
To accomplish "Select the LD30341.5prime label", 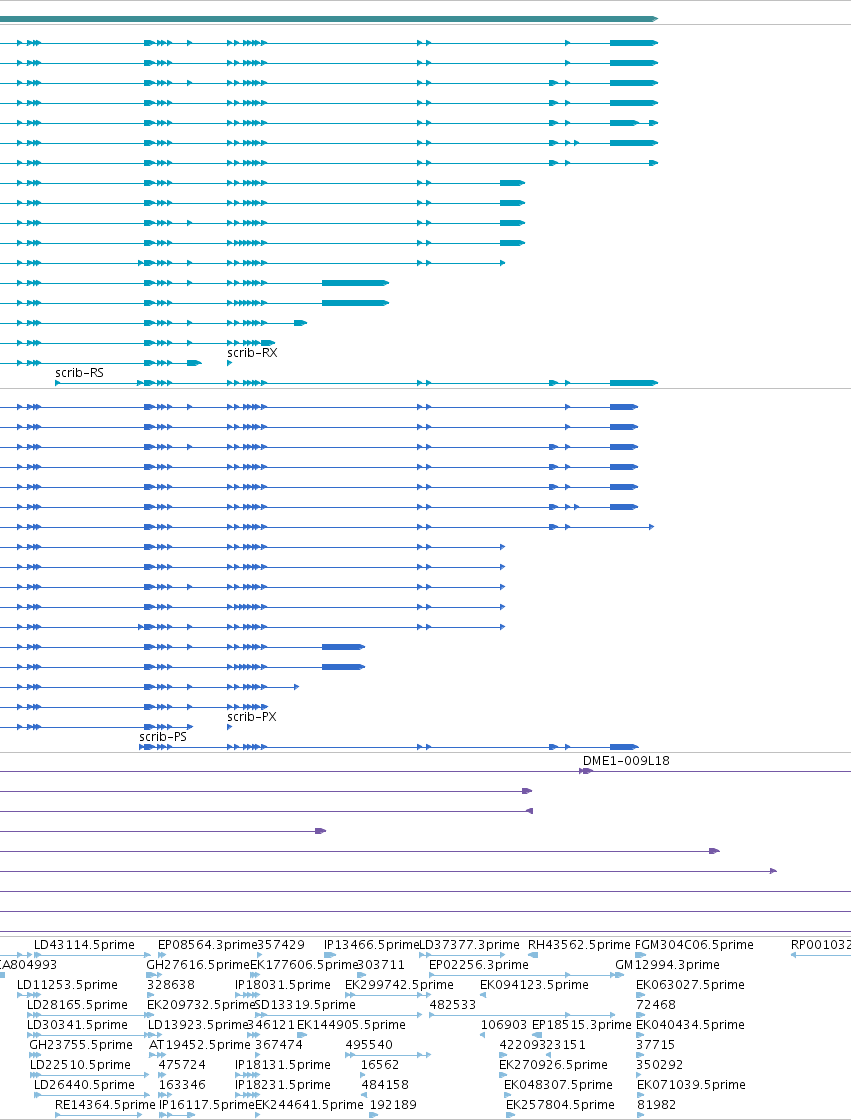I will tap(77, 1025).
